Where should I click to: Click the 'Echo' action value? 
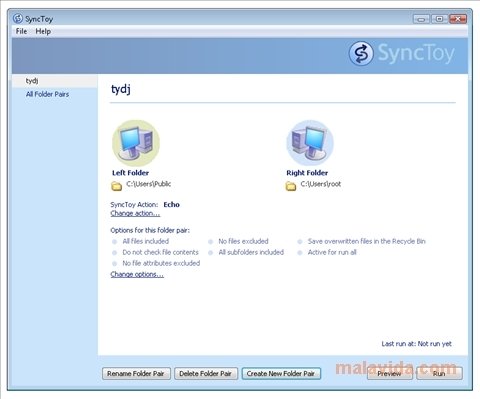pyautogui.click(x=171, y=205)
